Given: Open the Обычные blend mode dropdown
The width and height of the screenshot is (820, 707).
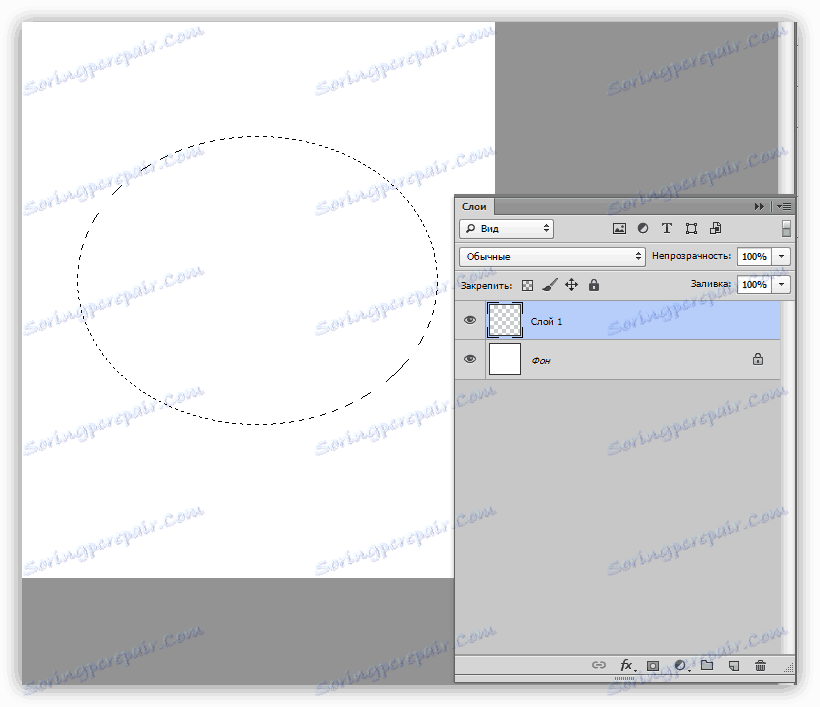Looking at the screenshot, I should pos(552,256).
